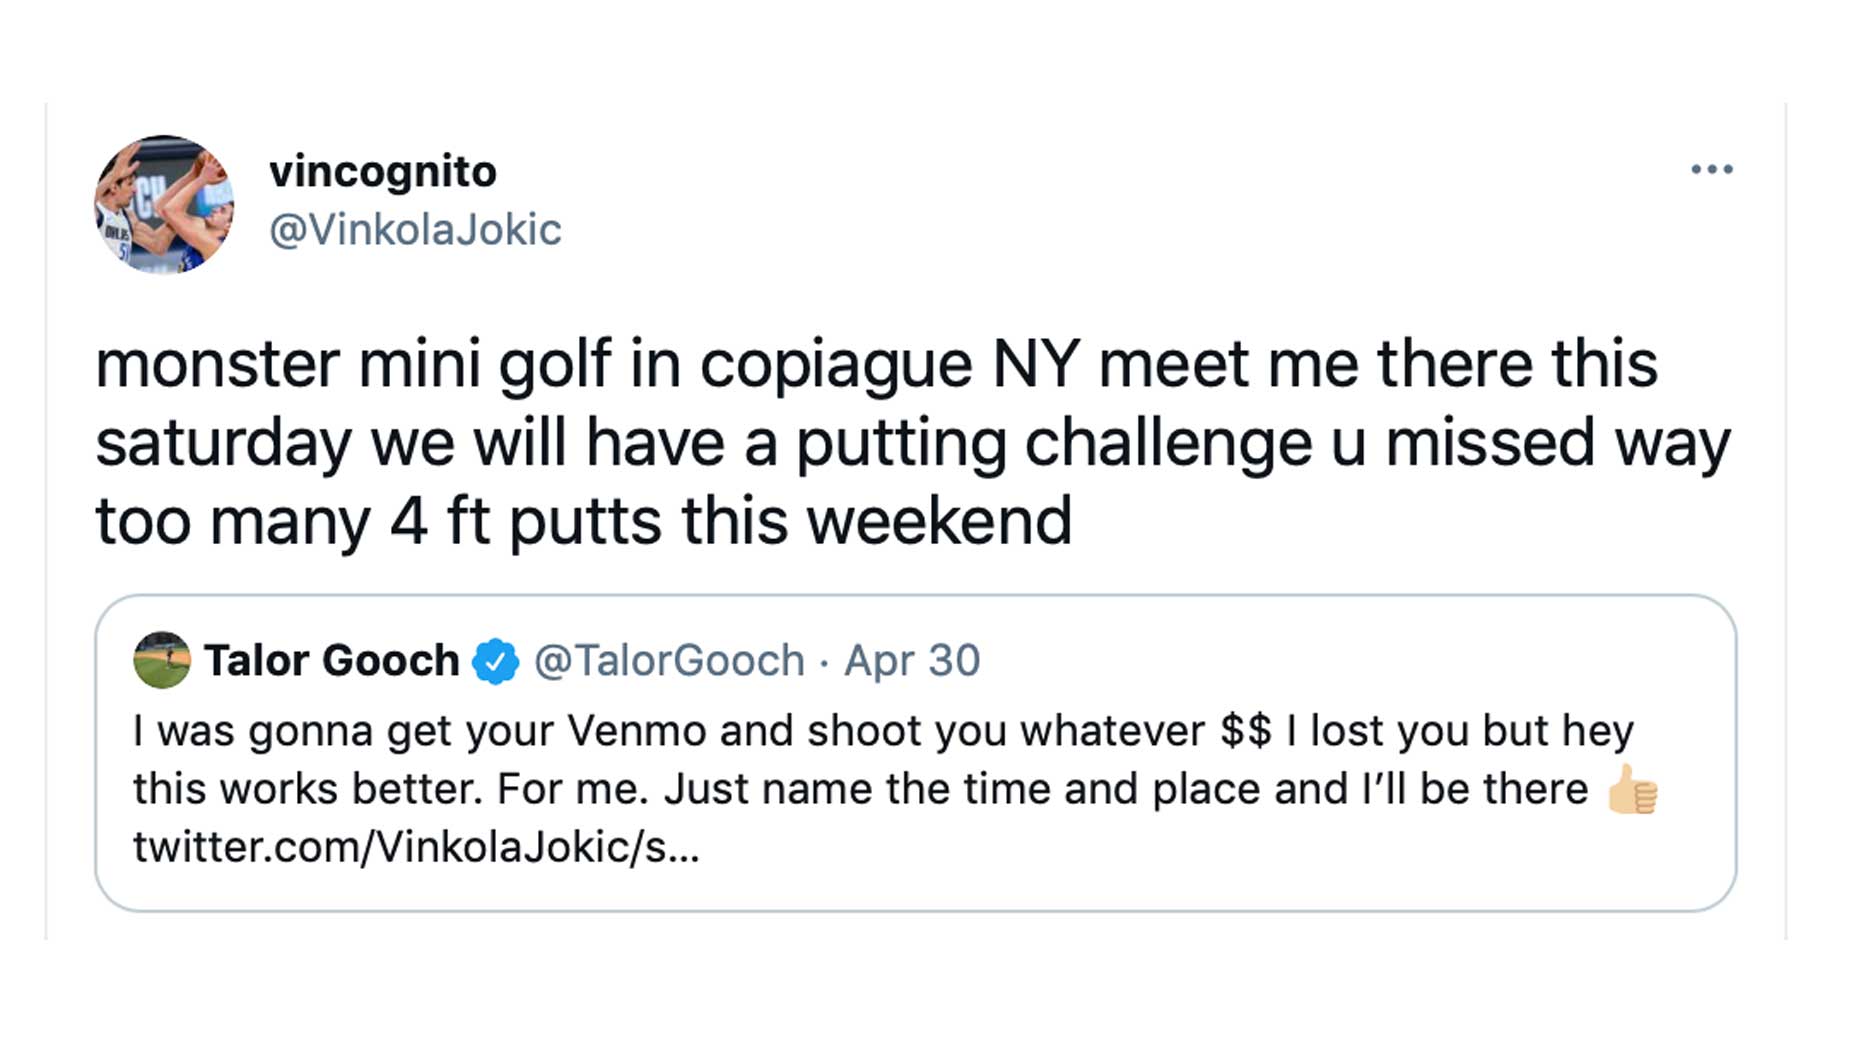Click the word "saturday" in the tweet
This screenshot has height=1043, width=1856.
[223, 443]
